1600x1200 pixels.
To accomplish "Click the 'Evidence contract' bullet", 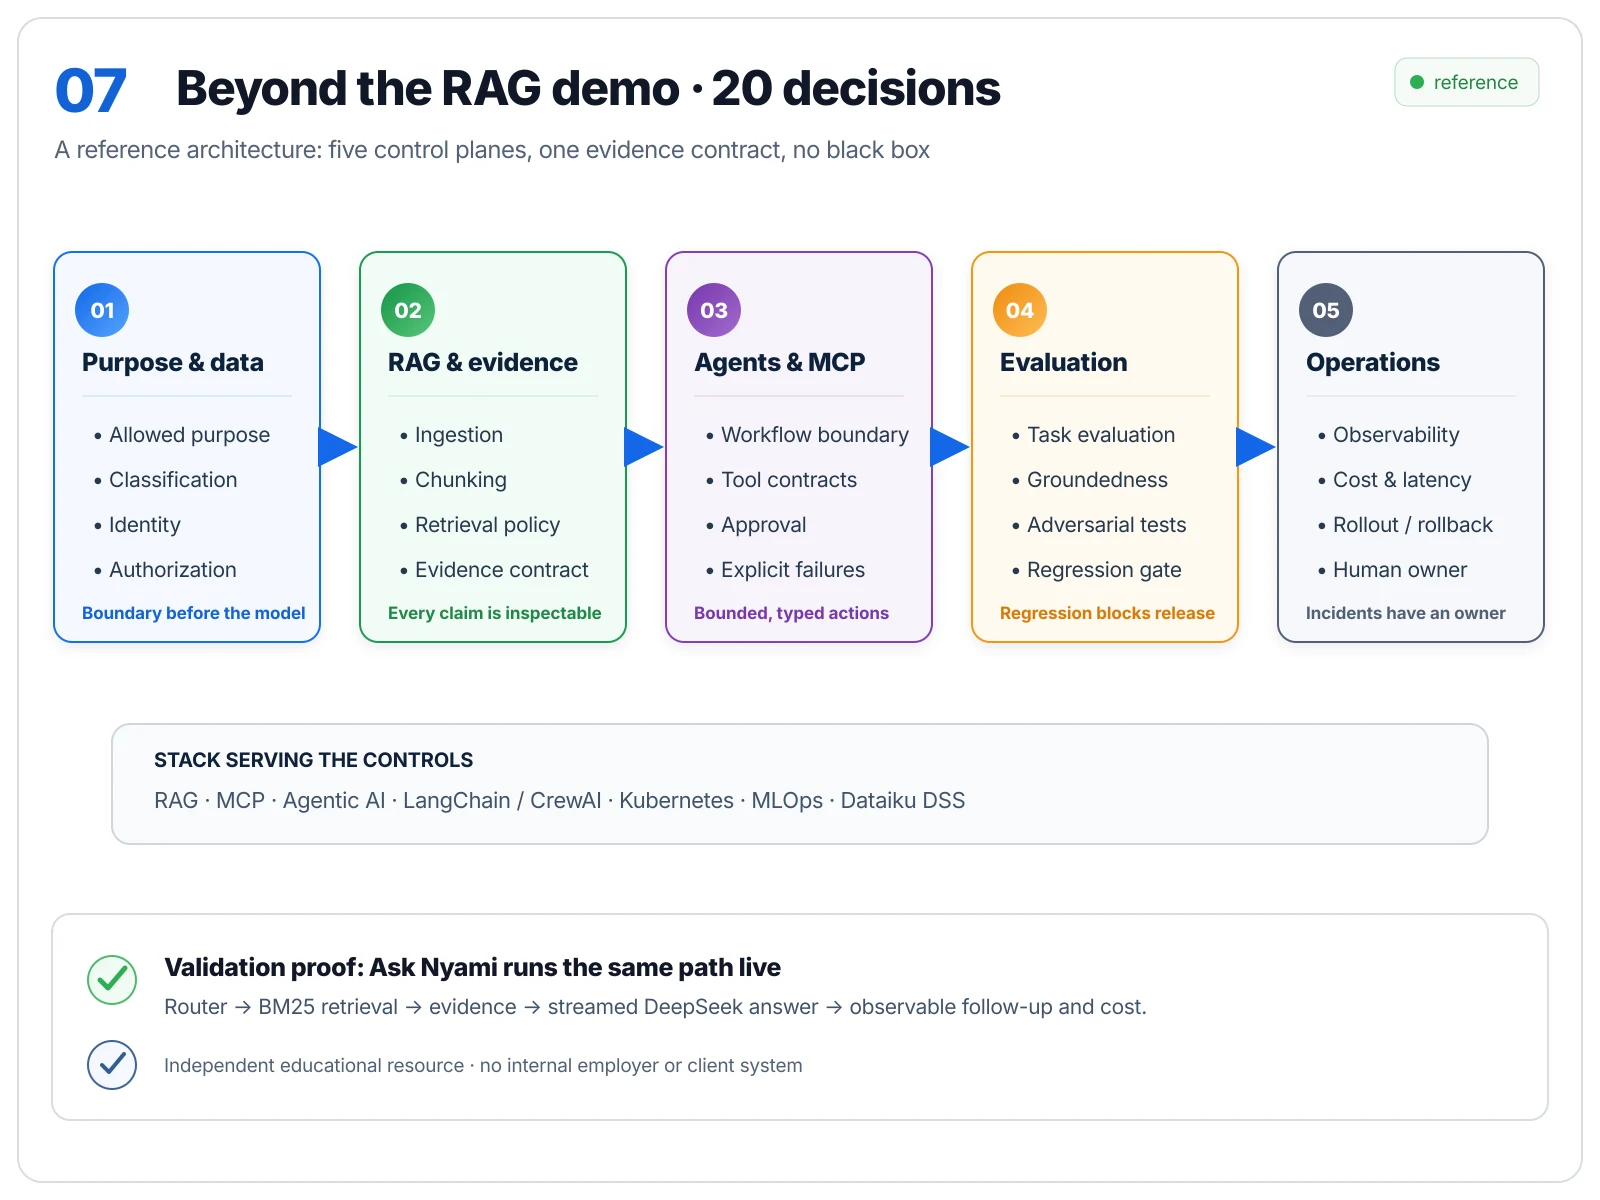I will pyautogui.click(x=494, y=570).
